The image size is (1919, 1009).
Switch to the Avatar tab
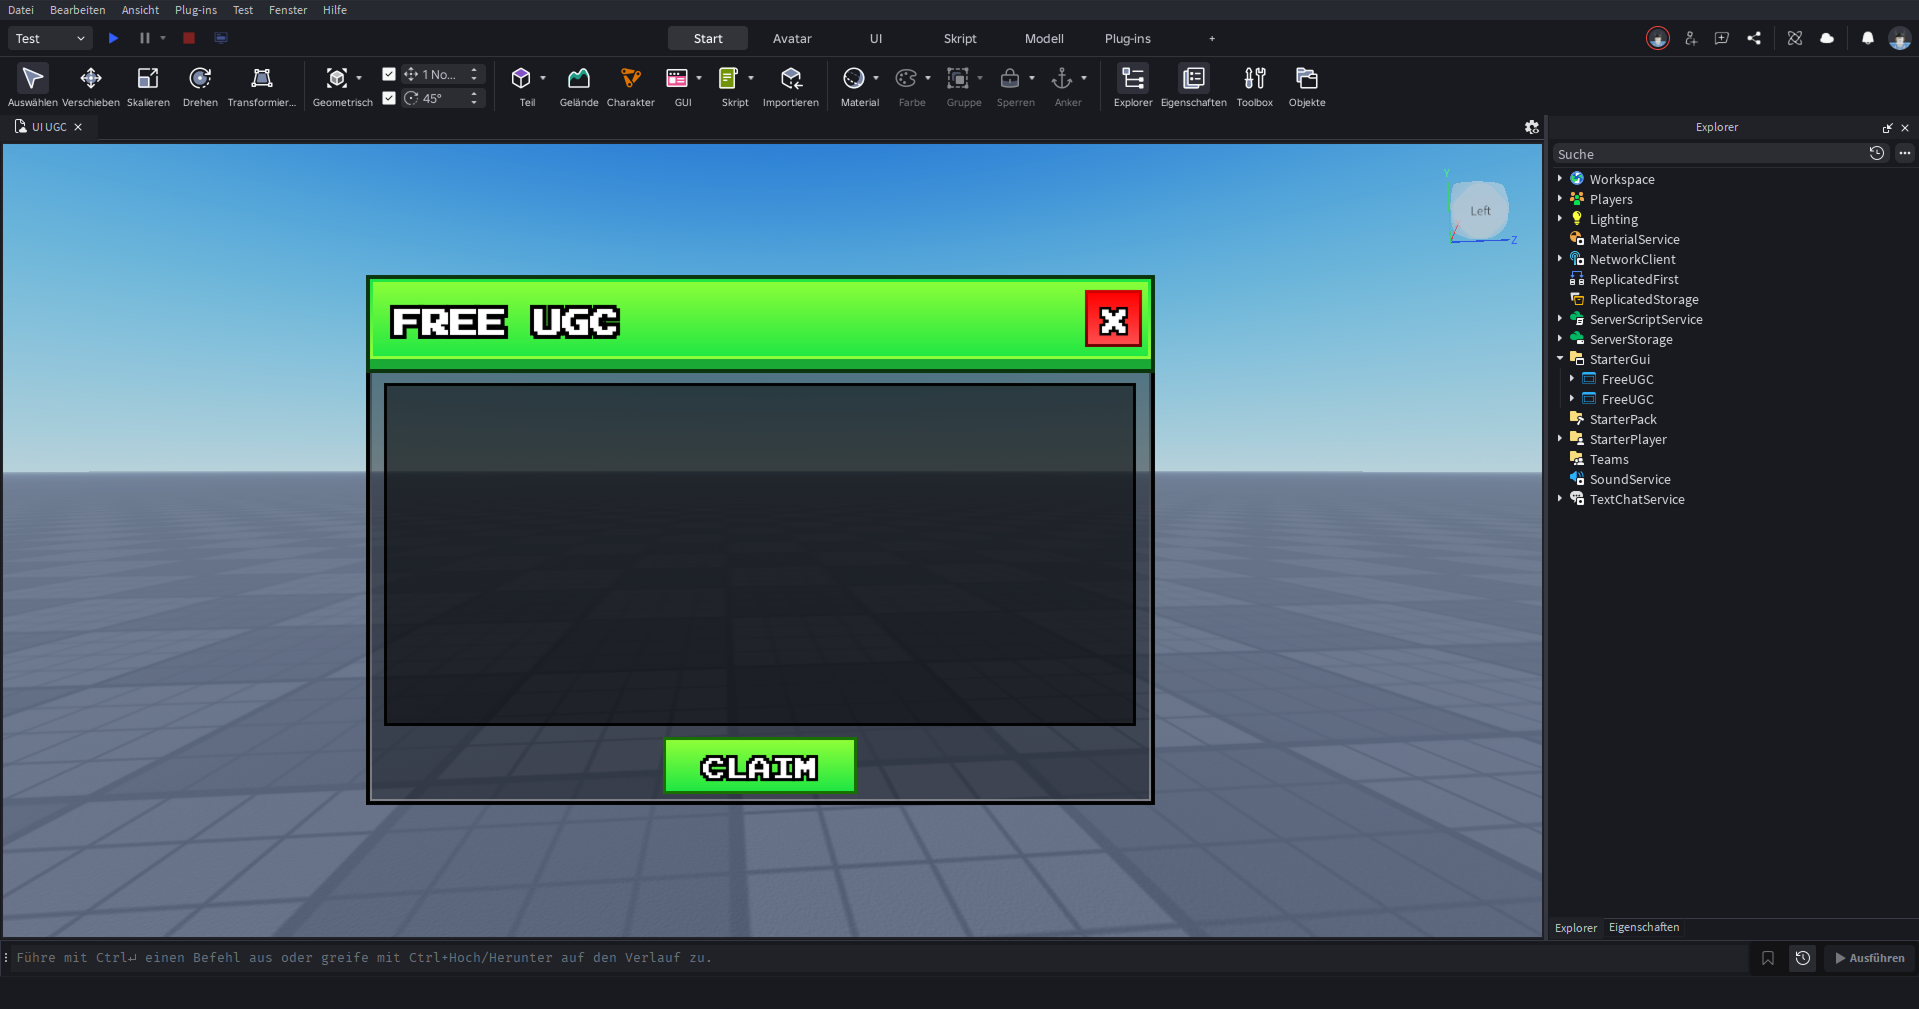tap(792, 38)
